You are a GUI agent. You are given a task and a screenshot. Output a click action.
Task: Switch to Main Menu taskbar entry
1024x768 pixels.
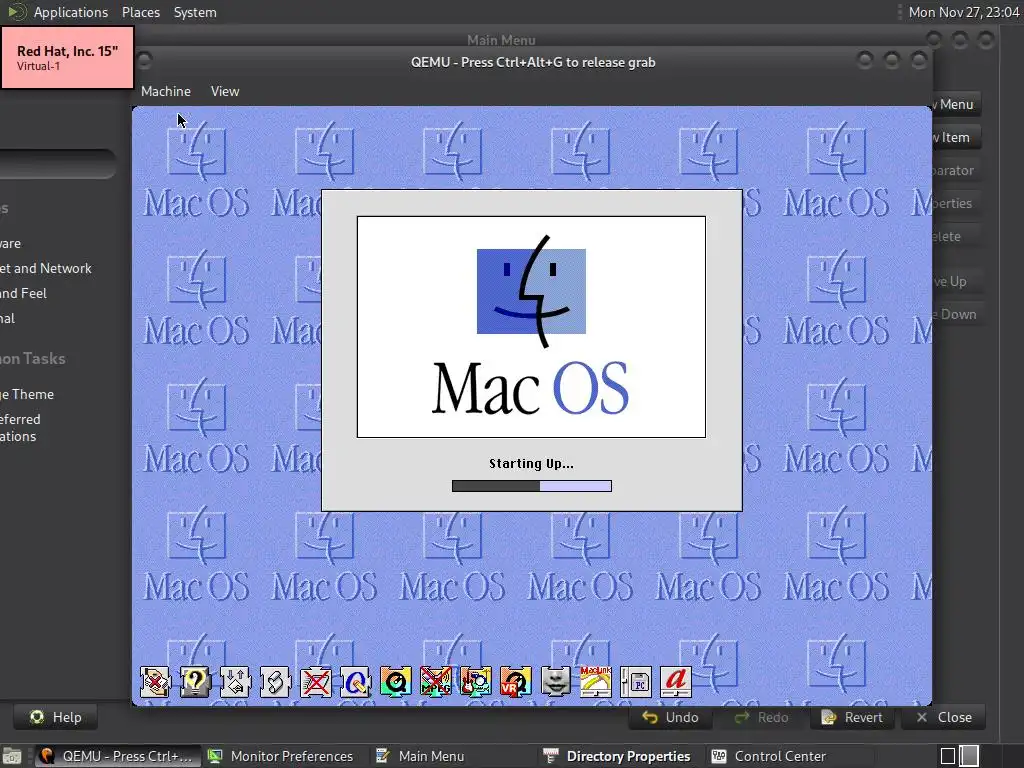point(421,756)
